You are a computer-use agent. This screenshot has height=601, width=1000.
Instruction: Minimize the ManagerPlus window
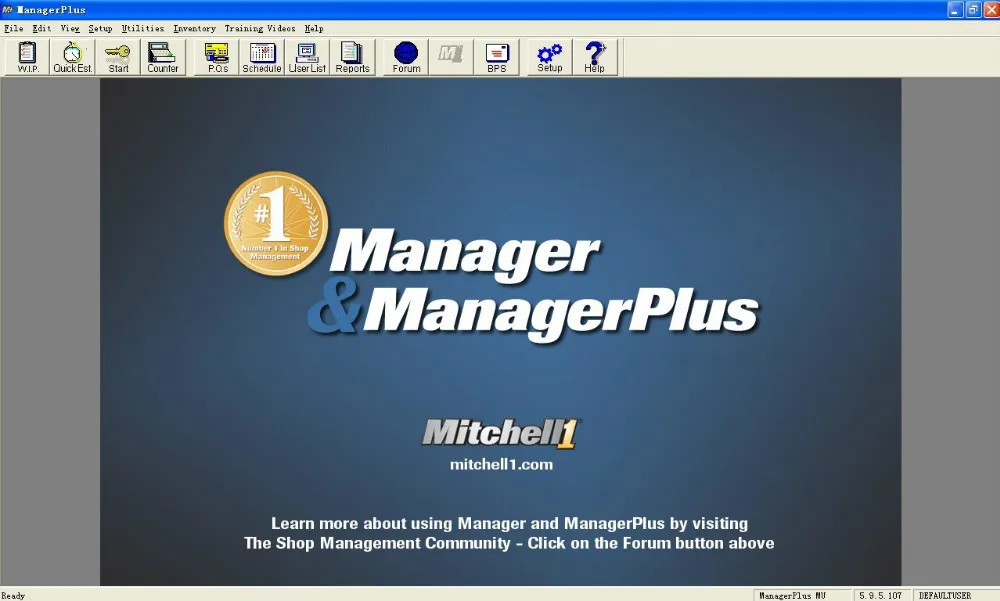click(x=955, y=10)
